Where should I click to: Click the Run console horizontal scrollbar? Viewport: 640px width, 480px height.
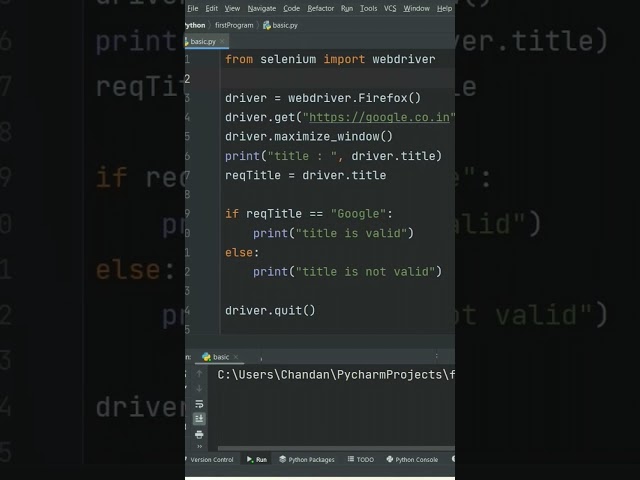point(336,448)
